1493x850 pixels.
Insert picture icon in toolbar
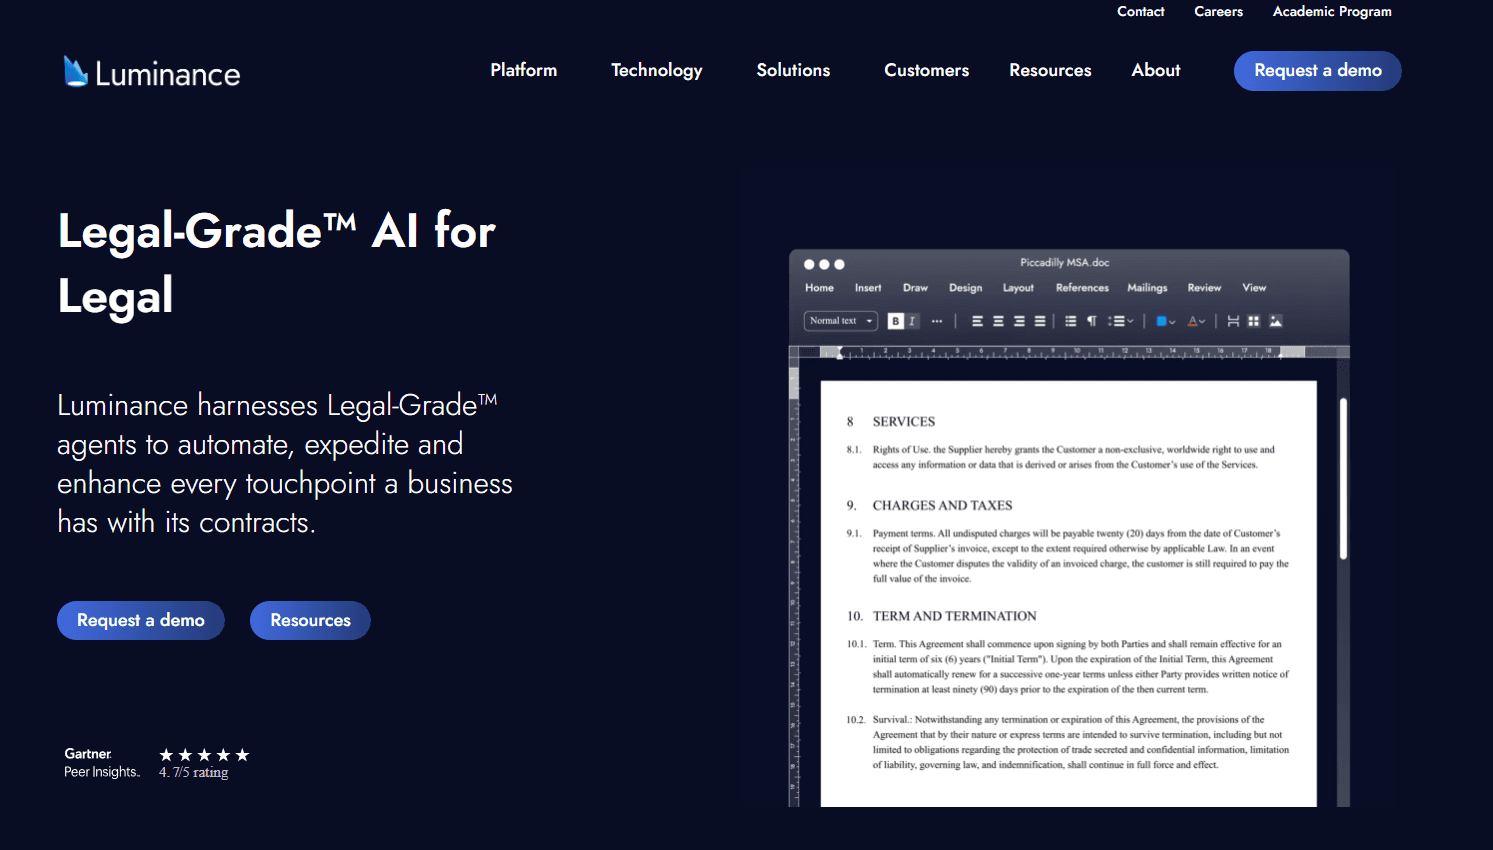point(1276,321)
